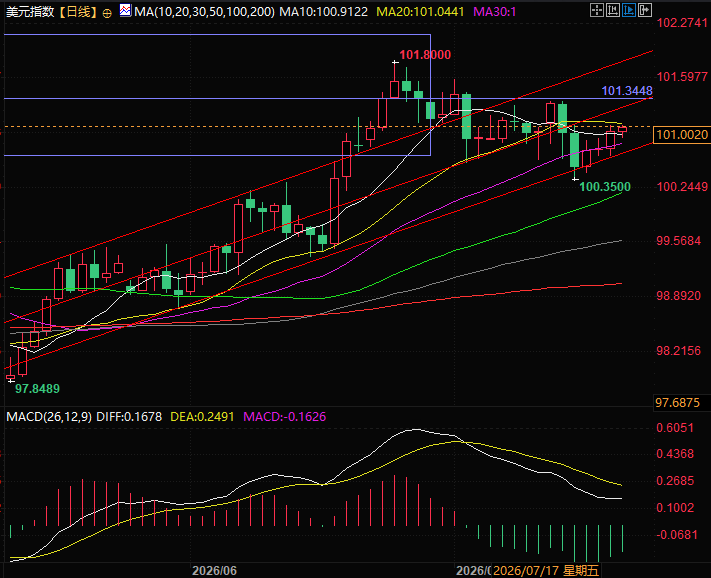This screenshot has height=578, width=711.
Task: Click the 美元指数 chart title
Action: click(x=30, y=11)
